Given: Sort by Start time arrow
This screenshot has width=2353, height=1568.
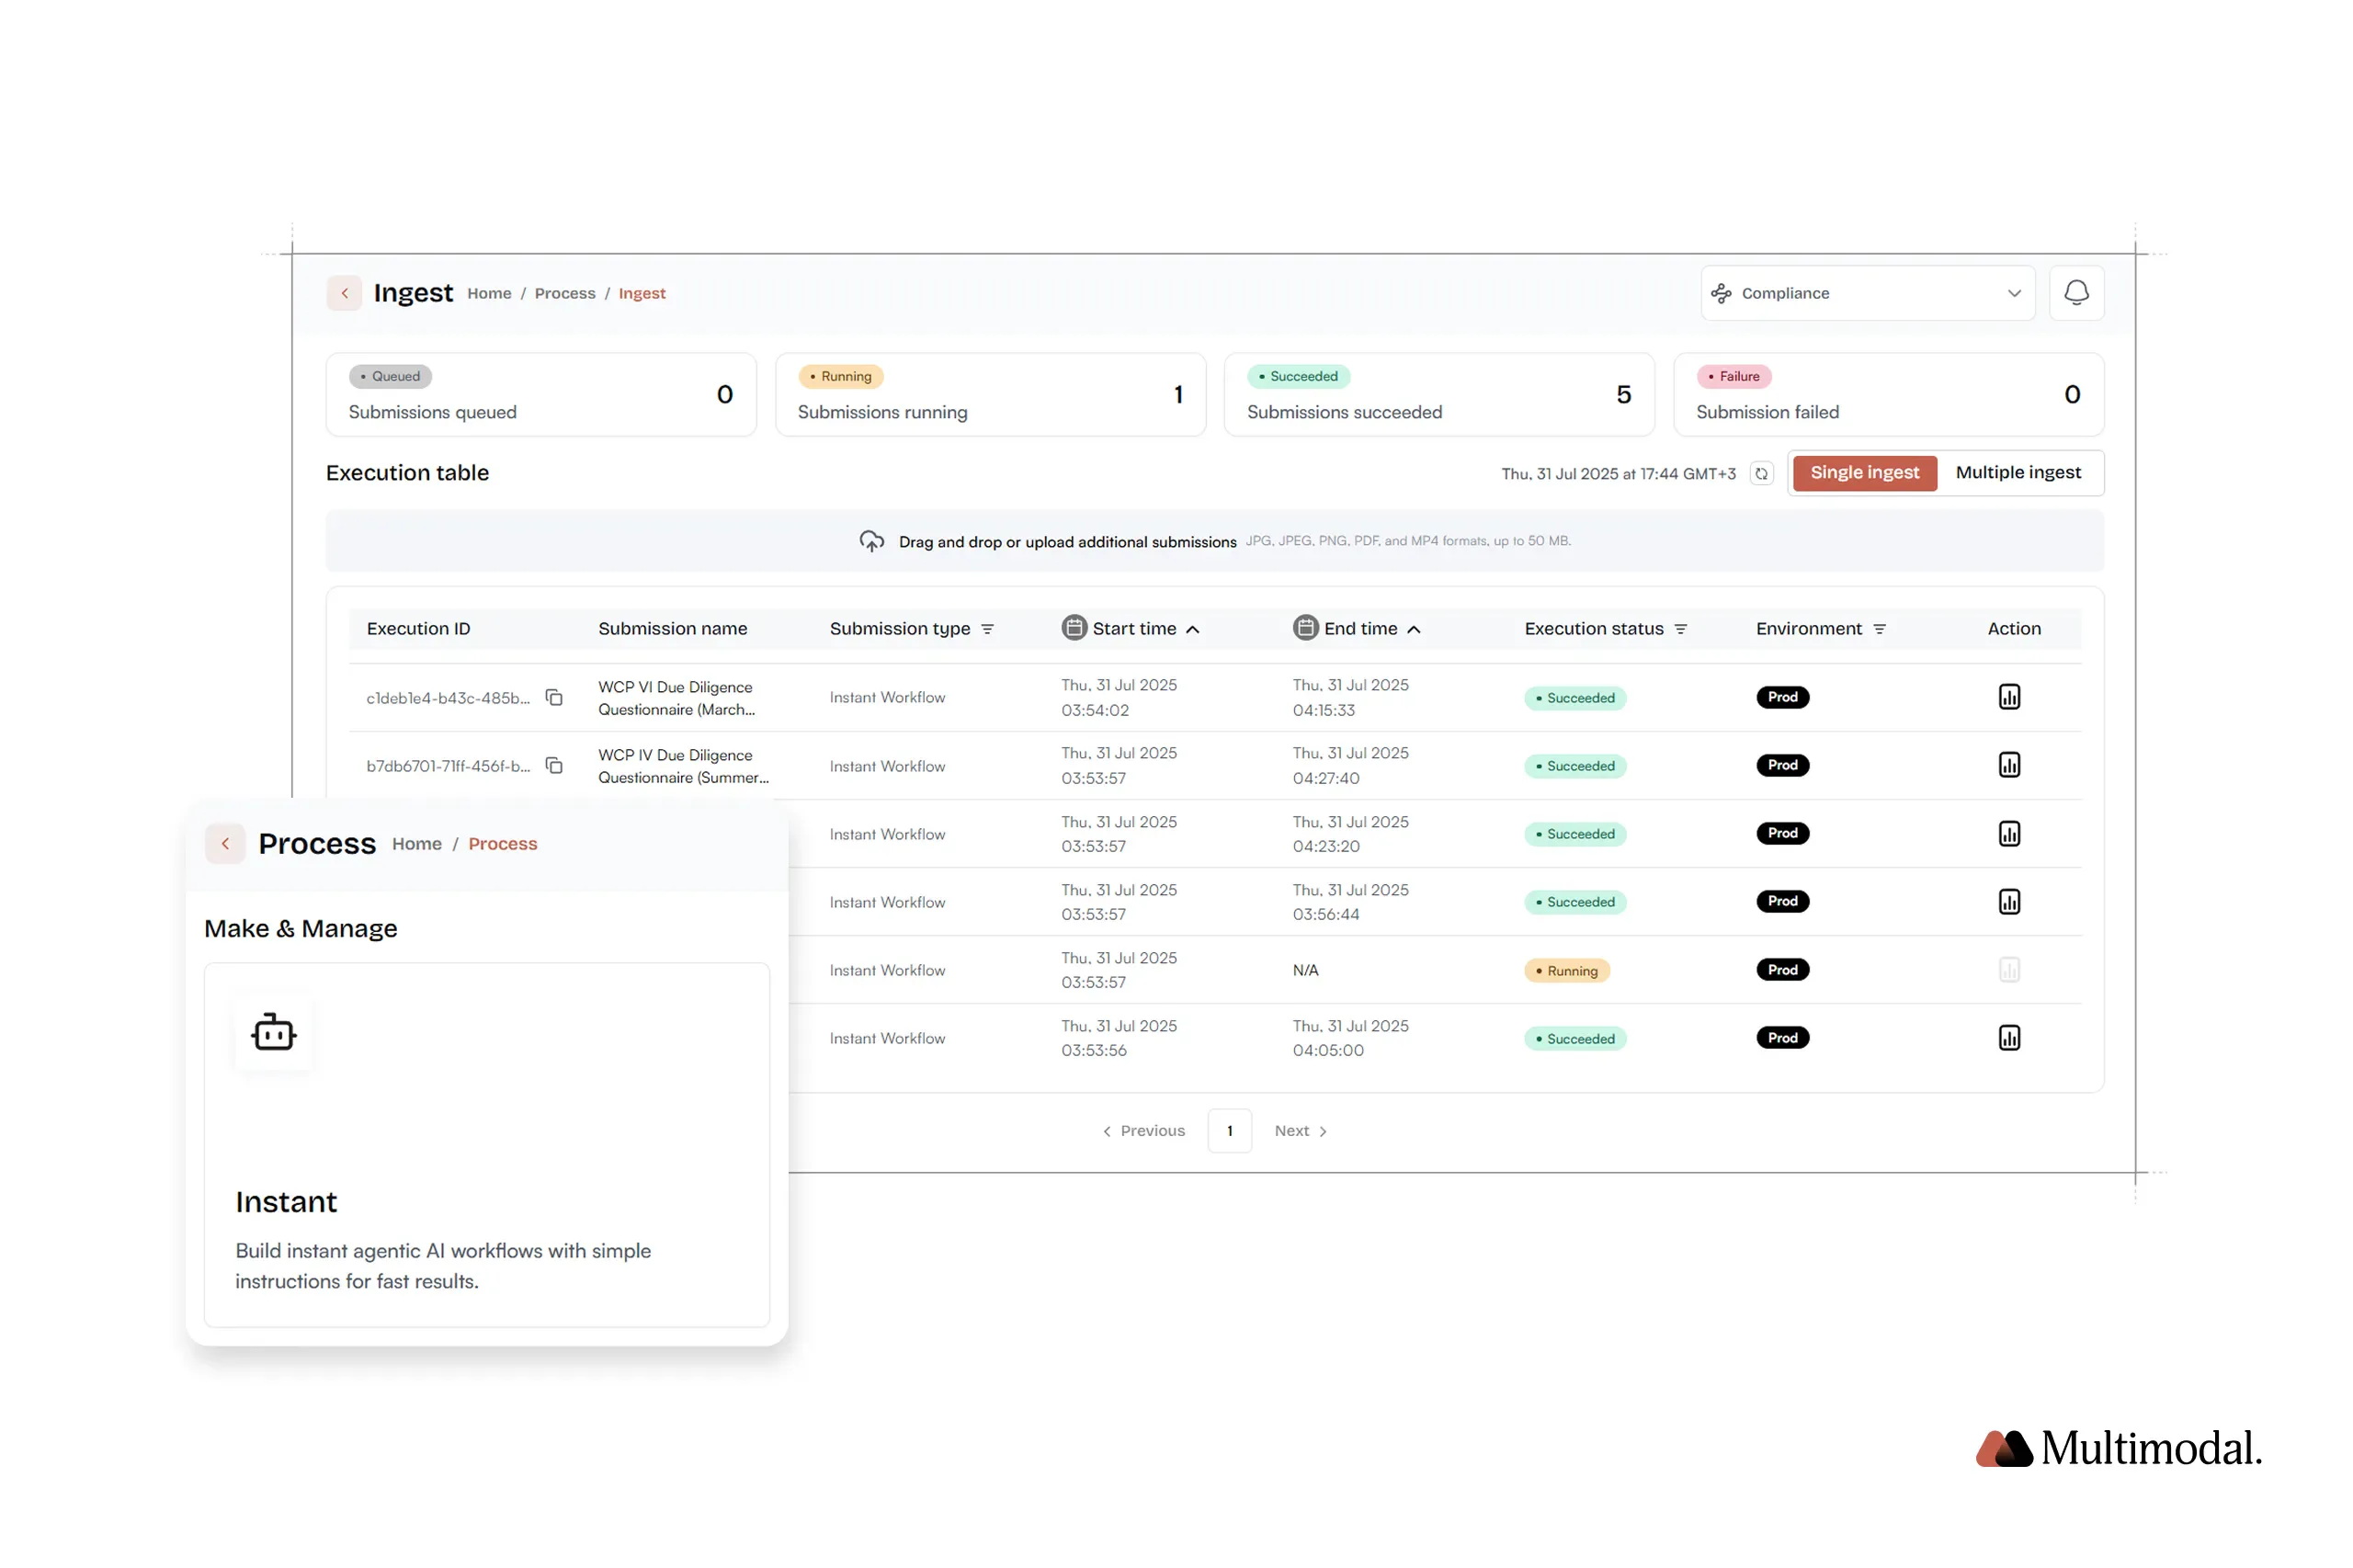Looking at the screenshot, I should pyautogui.click(x=1192, y=629).
